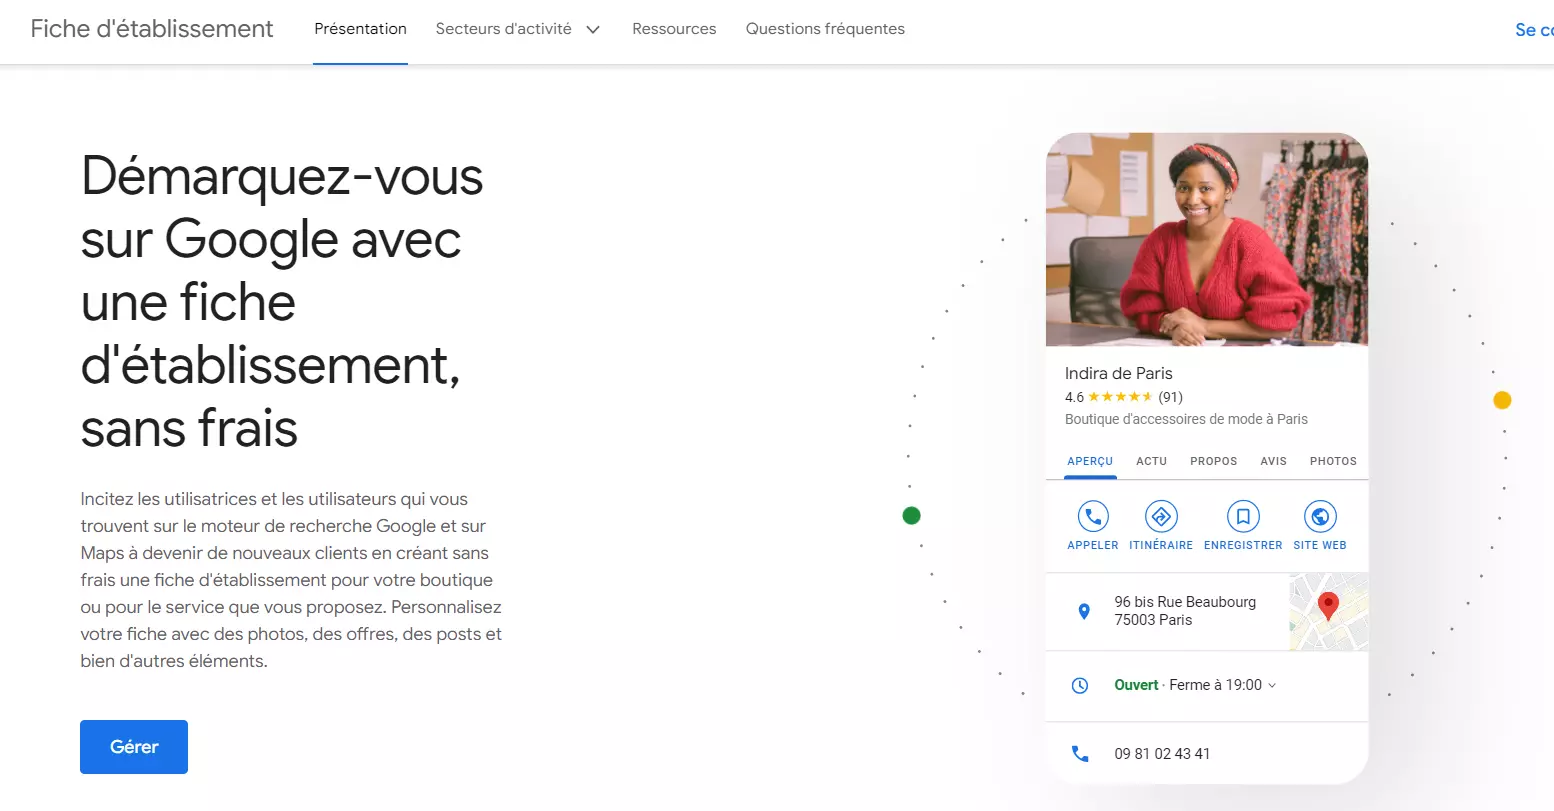The image size is (1554, 811).
Task: Select the PHOTOS tab in phone card
Action: [x=1333, y=461]
